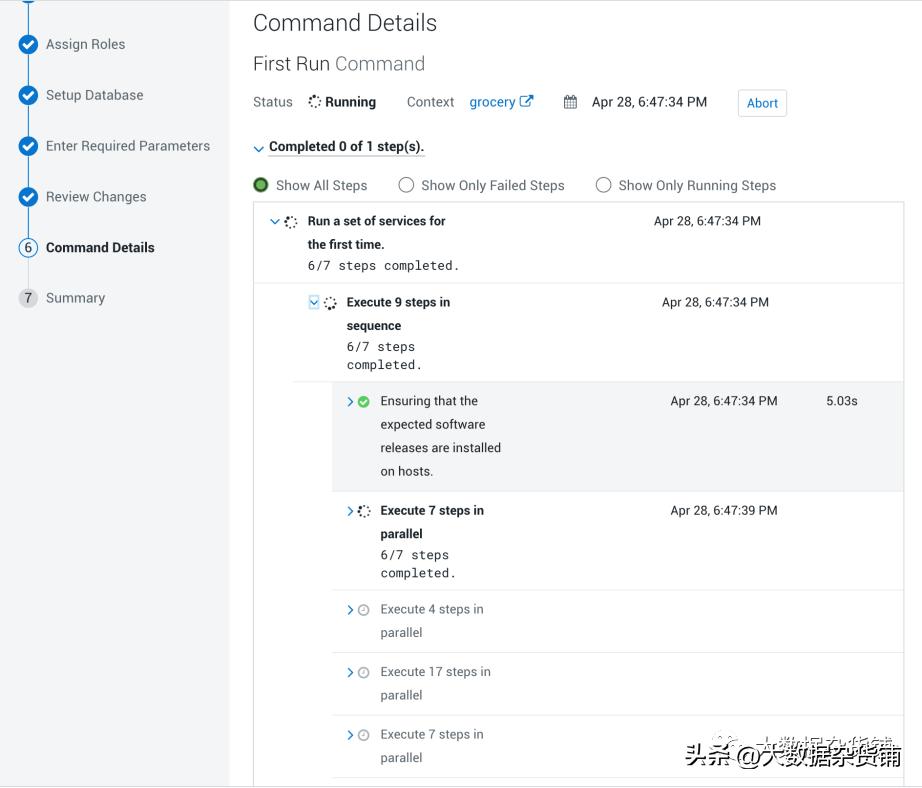The image size is (922, 788).
Task: Go to Enter Required Parameters step
Action: coord(127,146)
